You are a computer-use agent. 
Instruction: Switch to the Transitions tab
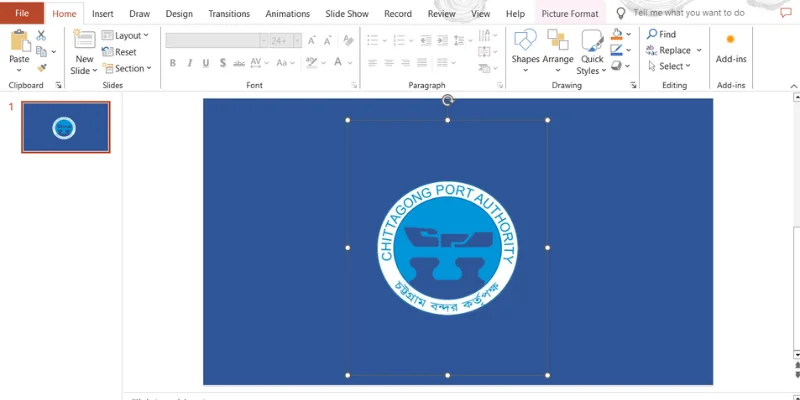[x=227, y=14]
